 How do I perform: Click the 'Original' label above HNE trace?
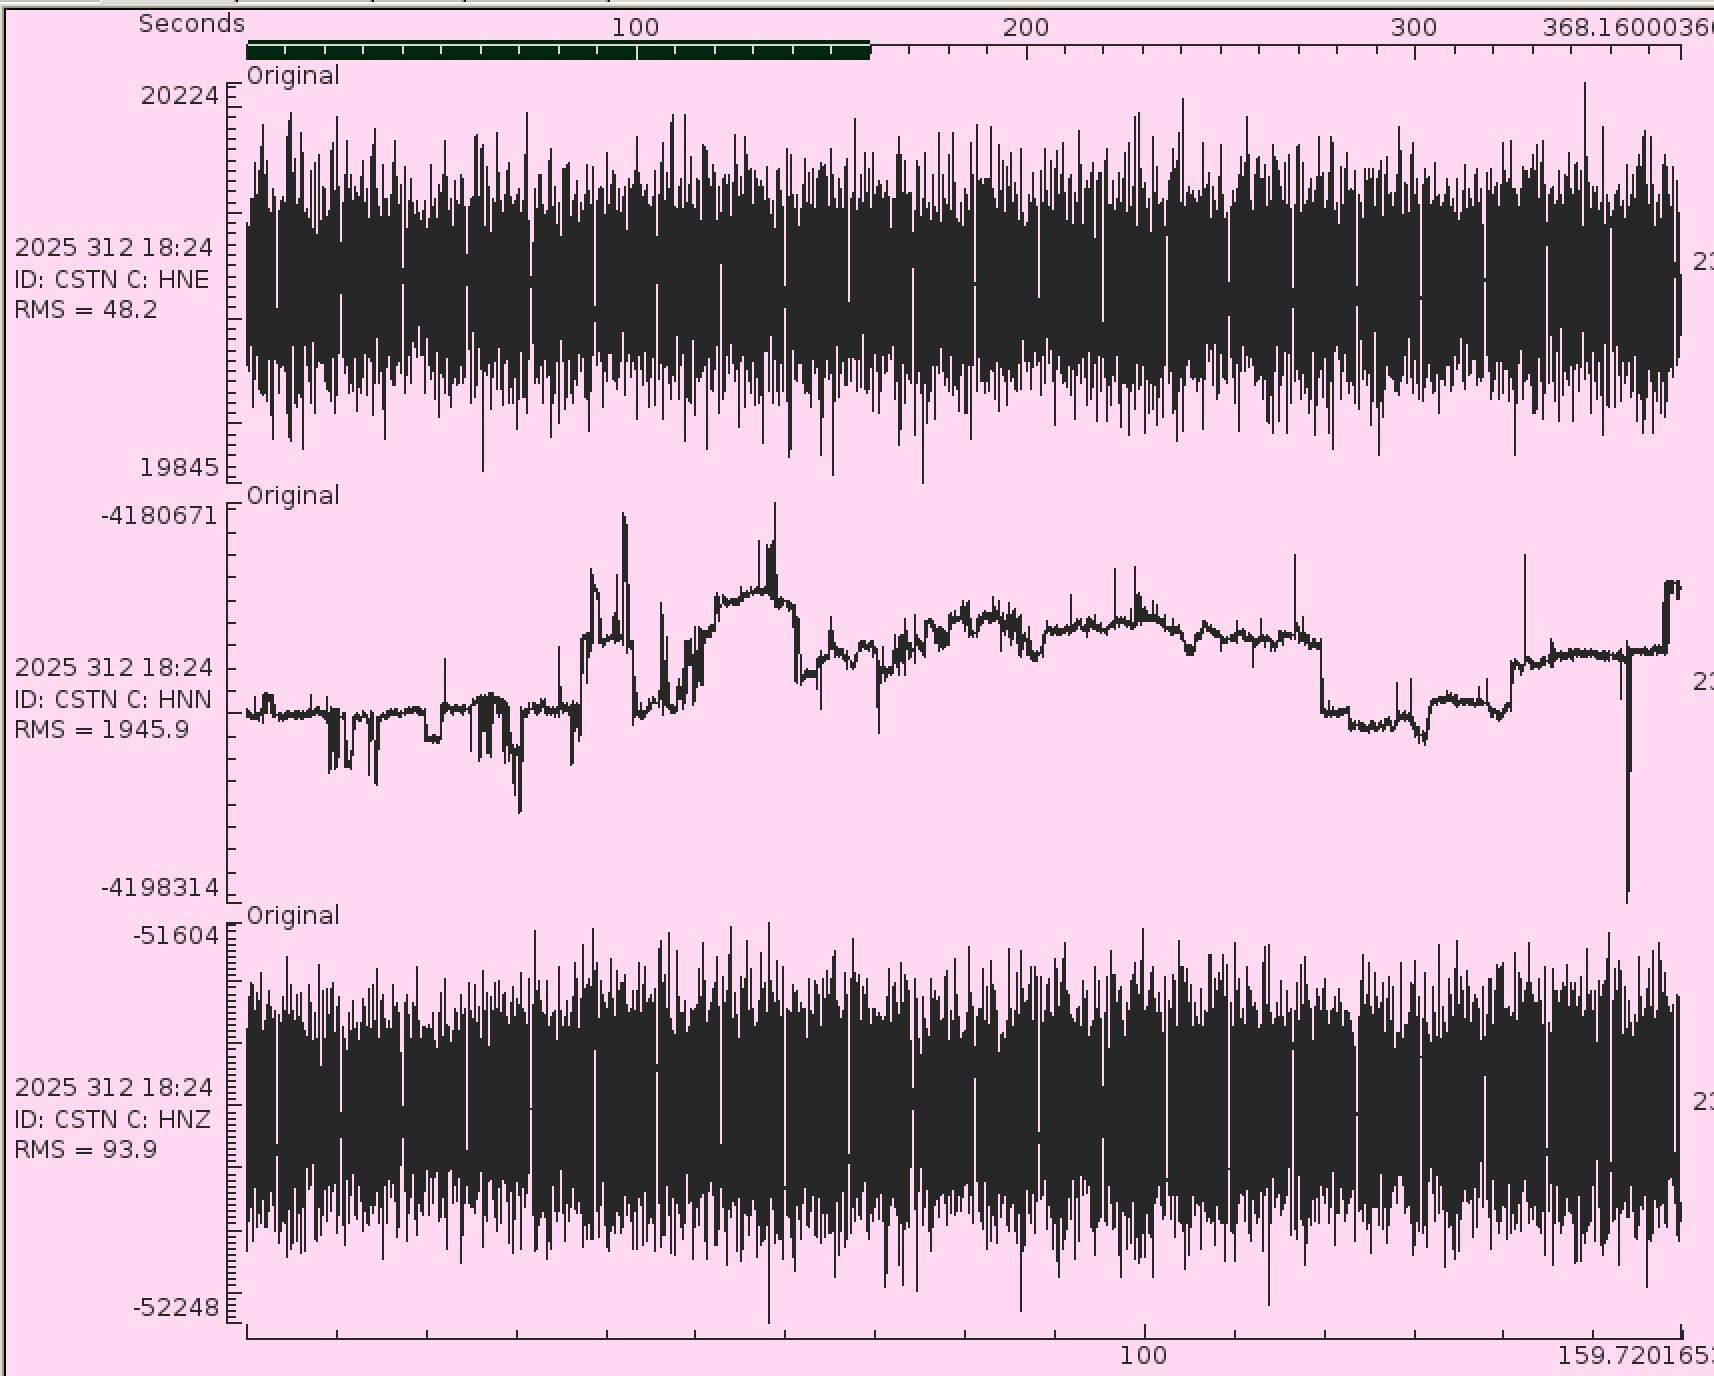pos(293,76)
